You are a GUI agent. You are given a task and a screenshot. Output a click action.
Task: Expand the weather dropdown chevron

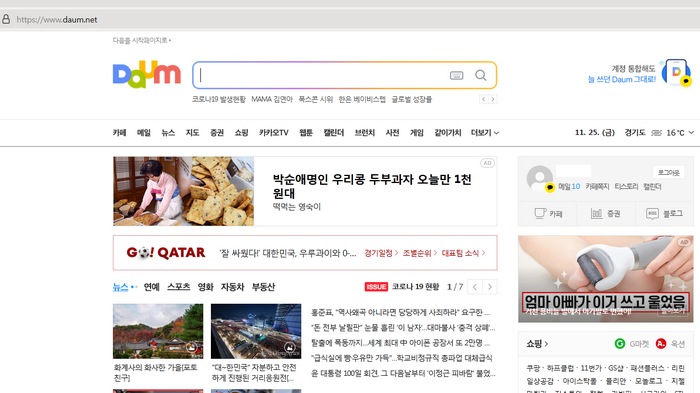(691, 133)
